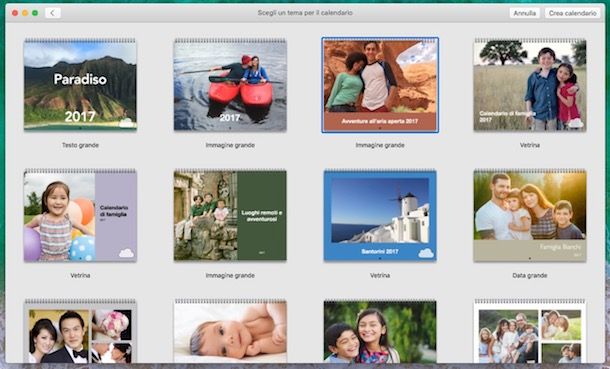Image resolution: width=610 pixels, height=369 pixels.
Task: Click Vetrina label under field siblings theme
Action: [530, 145]
